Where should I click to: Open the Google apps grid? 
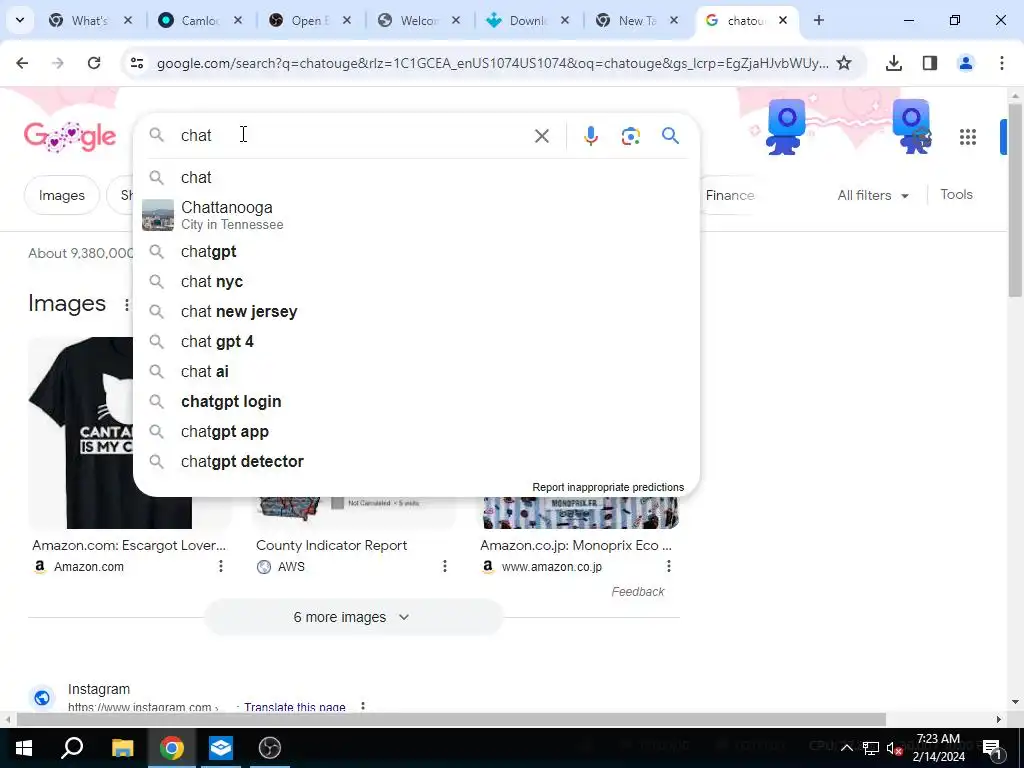(x=968, y=136)
